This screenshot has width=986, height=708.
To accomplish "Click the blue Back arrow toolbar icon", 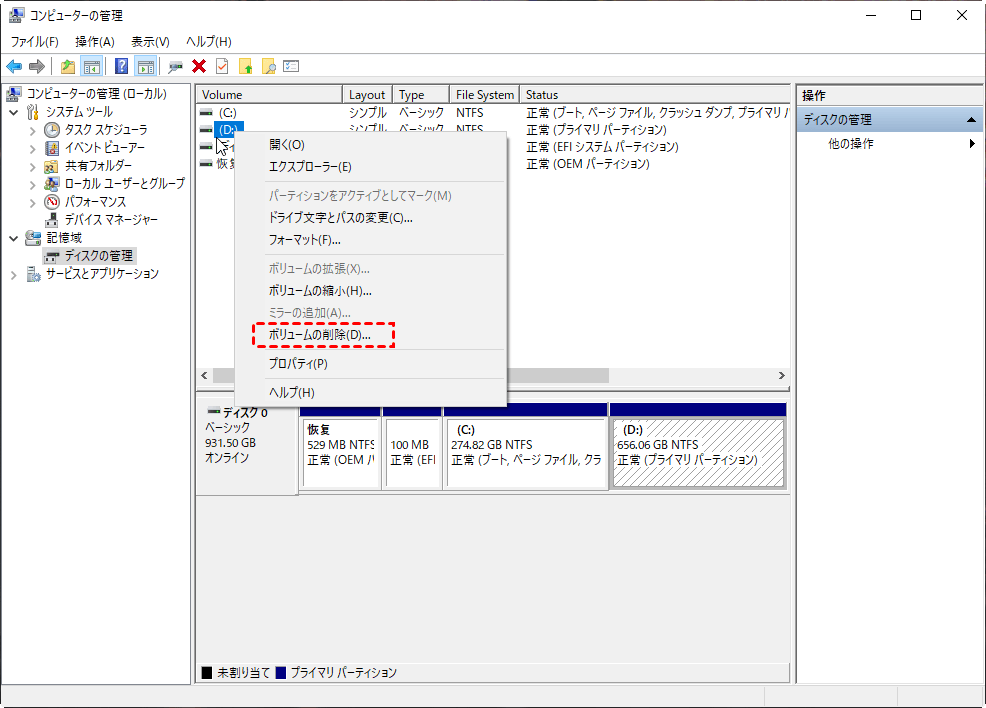I will click(14, 66).
